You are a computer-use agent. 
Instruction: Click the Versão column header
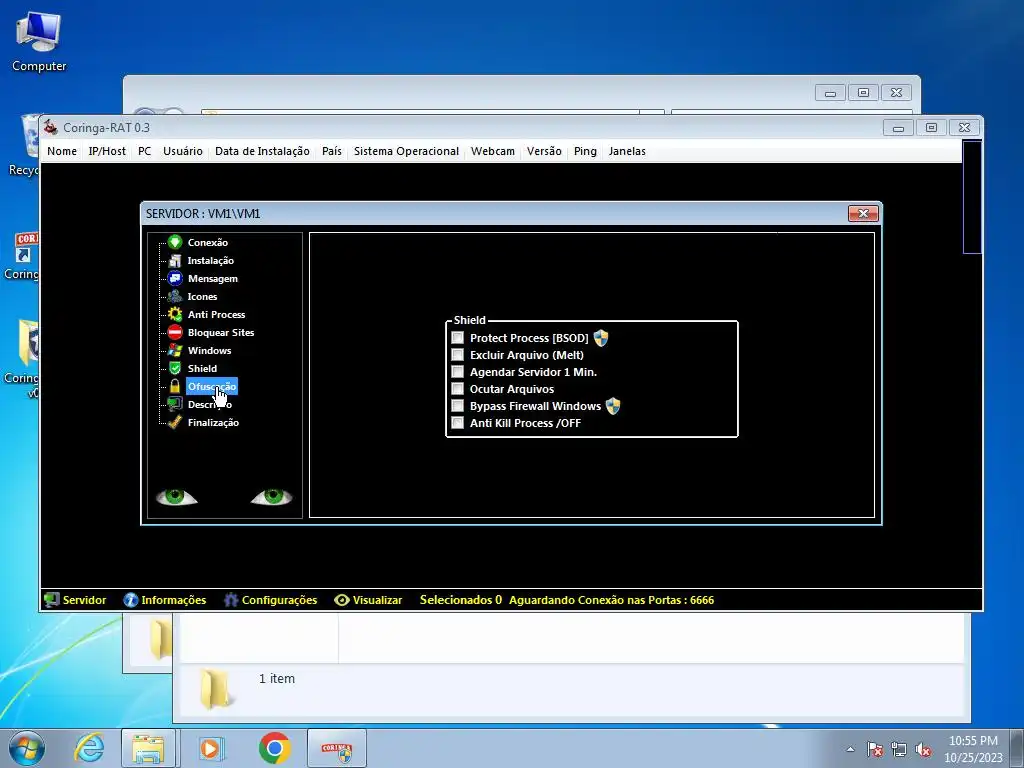(x=544, y=151)
